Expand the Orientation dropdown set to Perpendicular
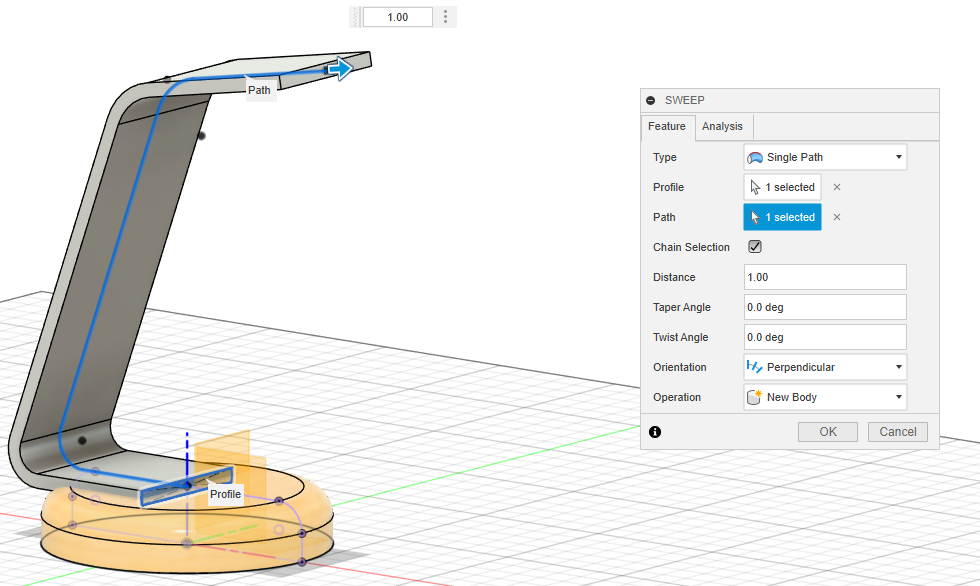The height and width of the screenshot is (586, 980). (x=825, y=367)
